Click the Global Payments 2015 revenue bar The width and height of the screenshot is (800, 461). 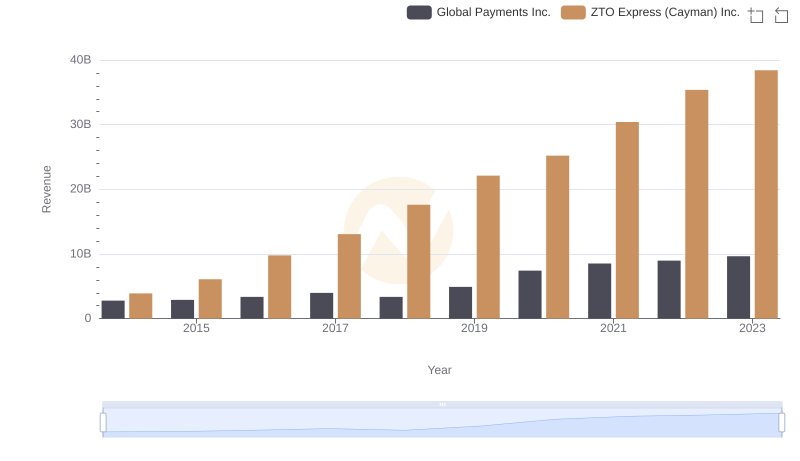[x=182, y=309]
